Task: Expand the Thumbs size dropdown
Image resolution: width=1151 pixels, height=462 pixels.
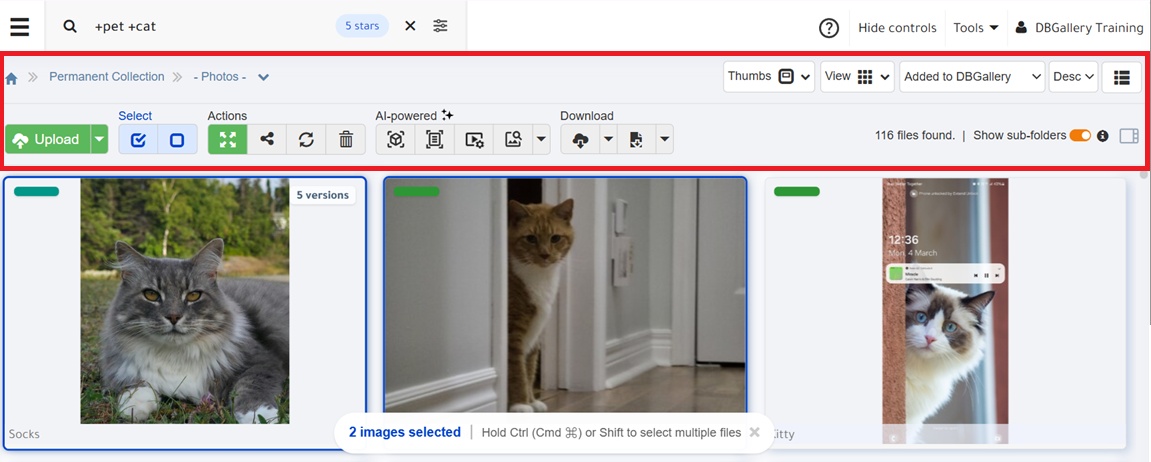Action: (768, 77)
